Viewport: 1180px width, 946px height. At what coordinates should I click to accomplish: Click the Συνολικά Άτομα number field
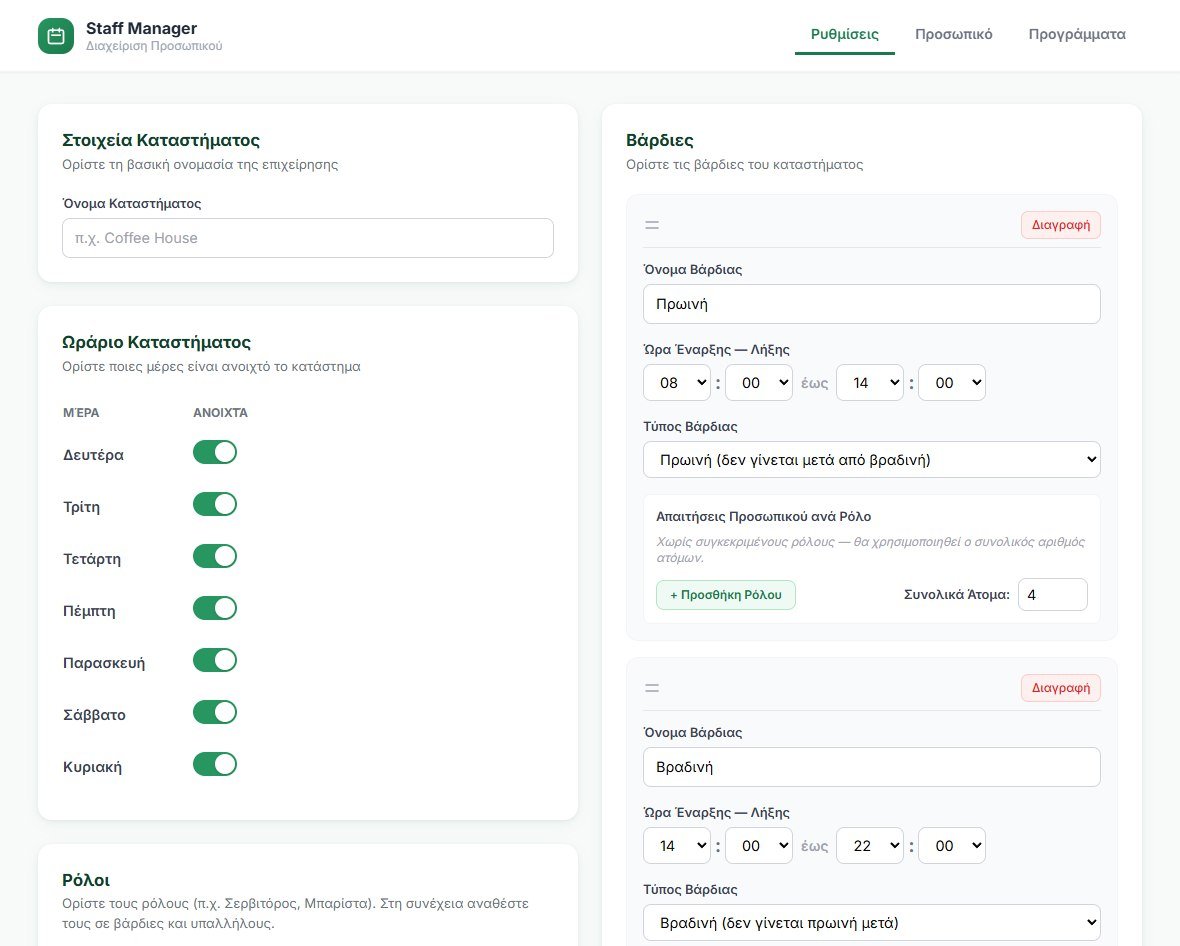pyautogui.click(x=1052, y=595)
